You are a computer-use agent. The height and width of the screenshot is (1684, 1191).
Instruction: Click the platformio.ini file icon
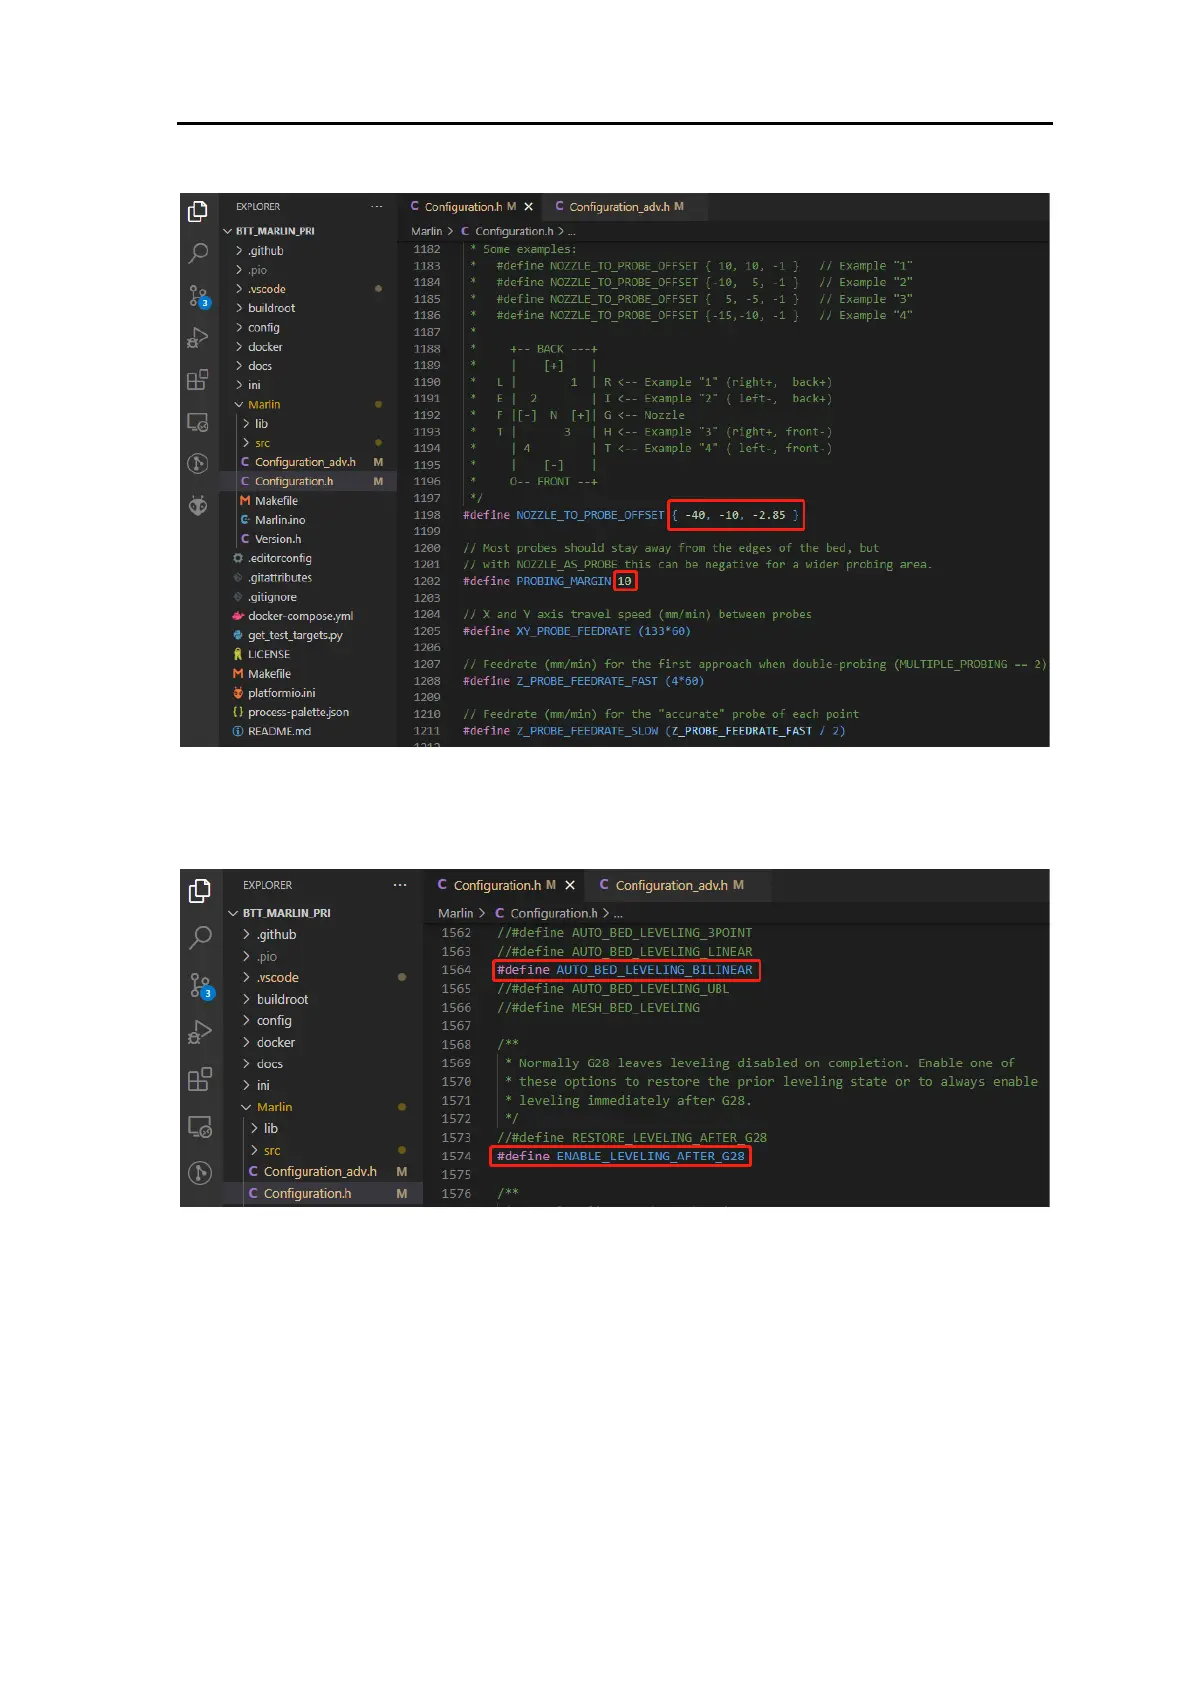[238, 693]
